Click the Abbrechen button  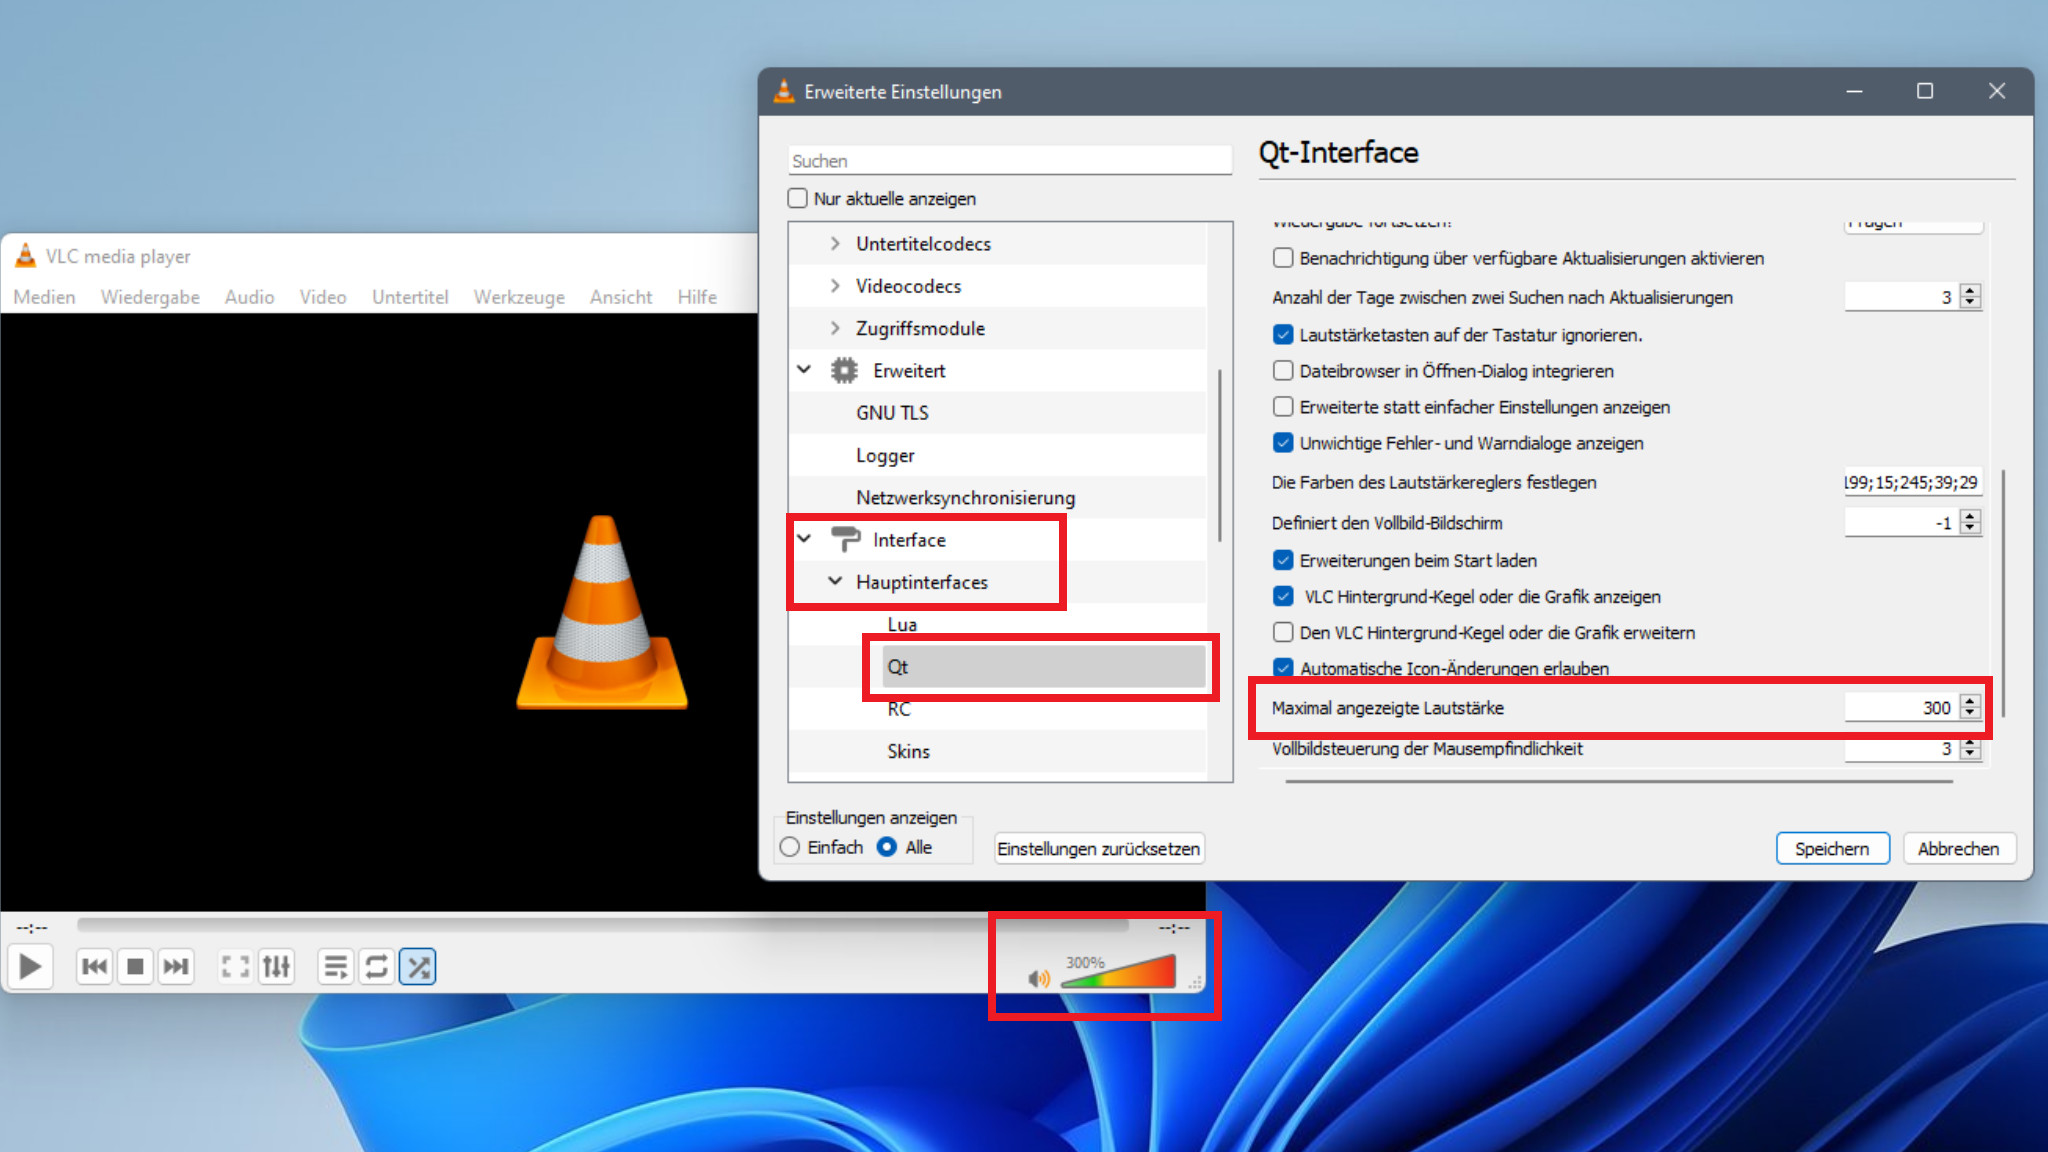(x=1958, y=848)
